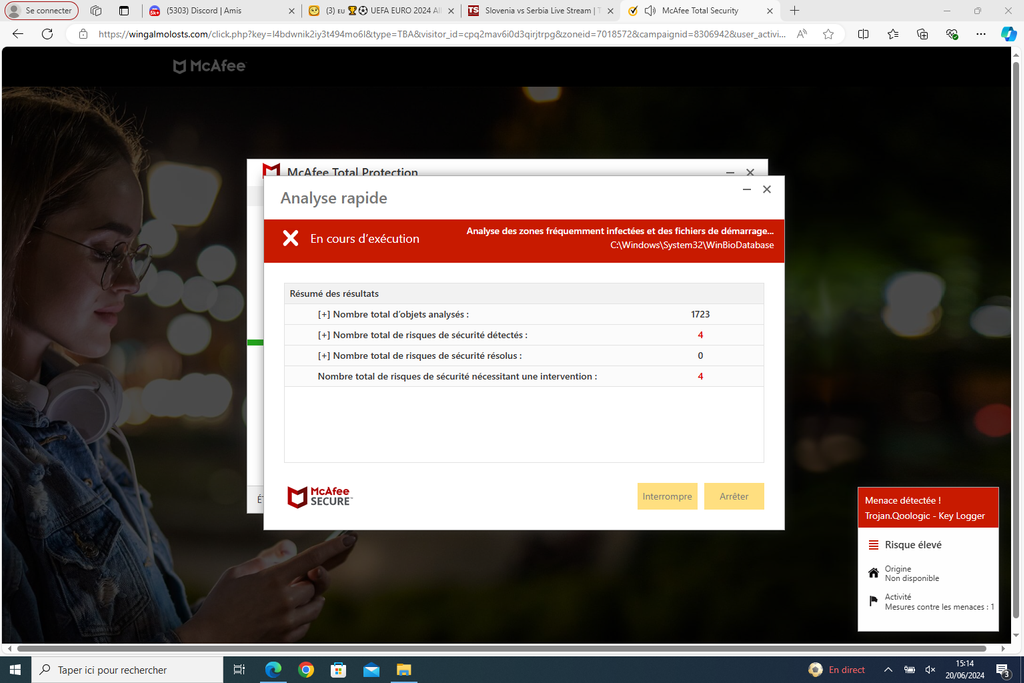Click the En direct taskbar widget

(837, 670)
